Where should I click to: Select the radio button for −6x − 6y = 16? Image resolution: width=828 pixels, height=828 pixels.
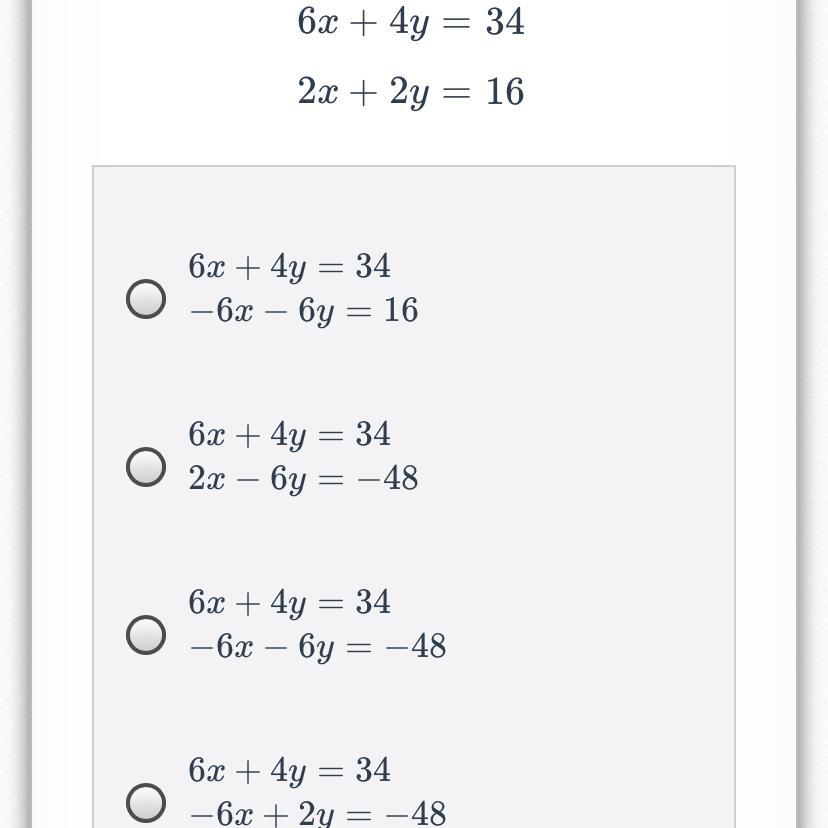tap(146, 298)
